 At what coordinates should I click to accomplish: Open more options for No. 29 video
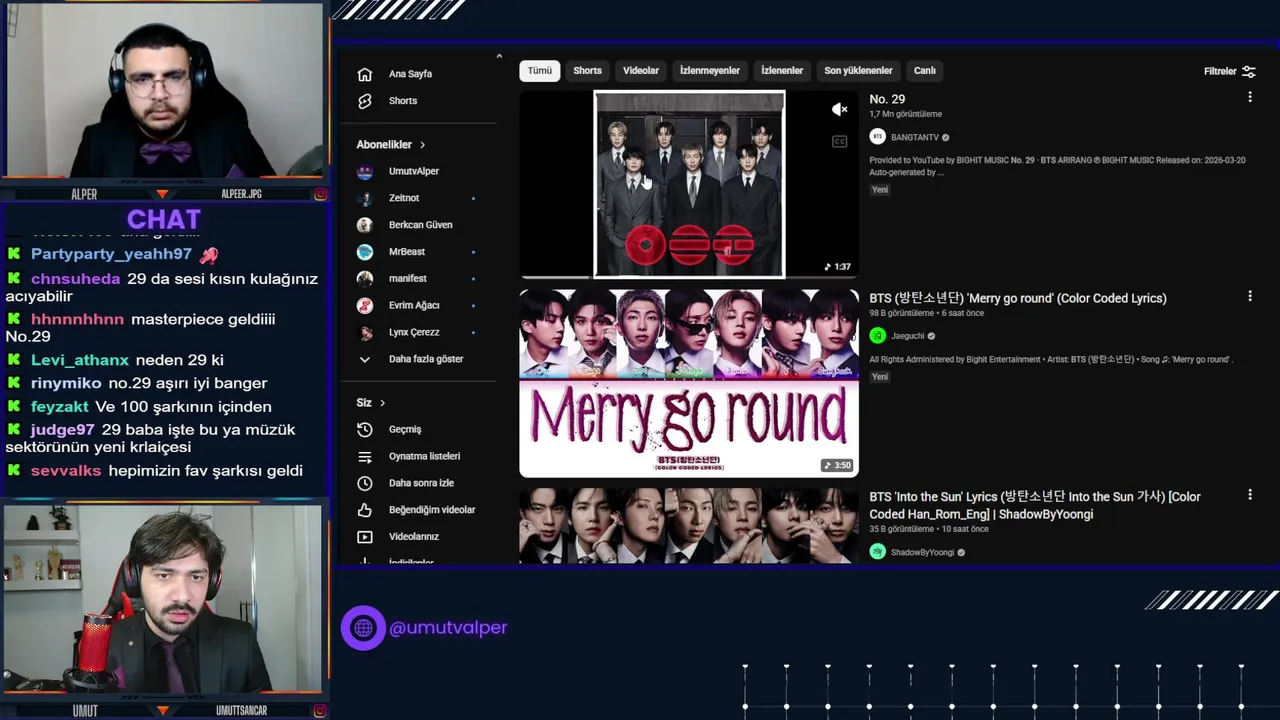pos(1250,97)
